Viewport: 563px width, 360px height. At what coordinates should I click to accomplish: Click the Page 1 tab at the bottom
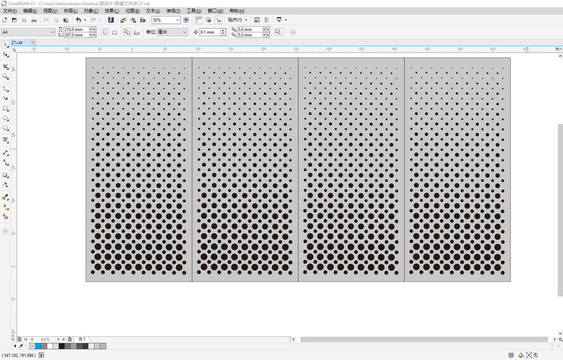click(x=82, y=339)
